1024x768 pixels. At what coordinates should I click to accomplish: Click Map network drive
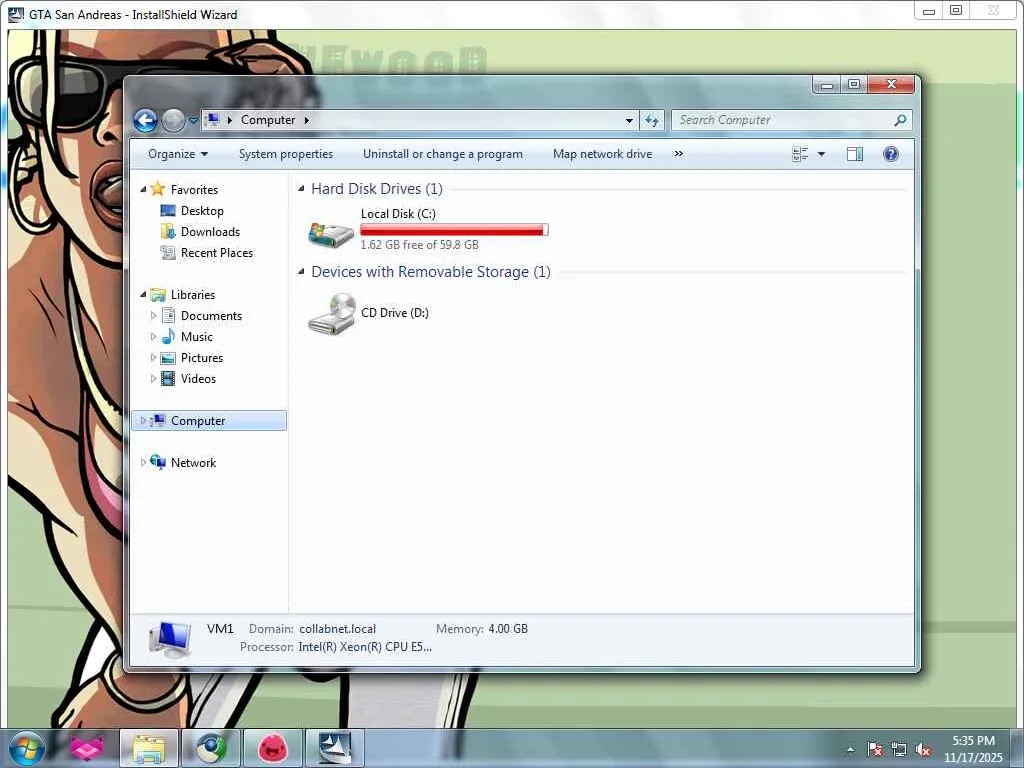(602, 154)
